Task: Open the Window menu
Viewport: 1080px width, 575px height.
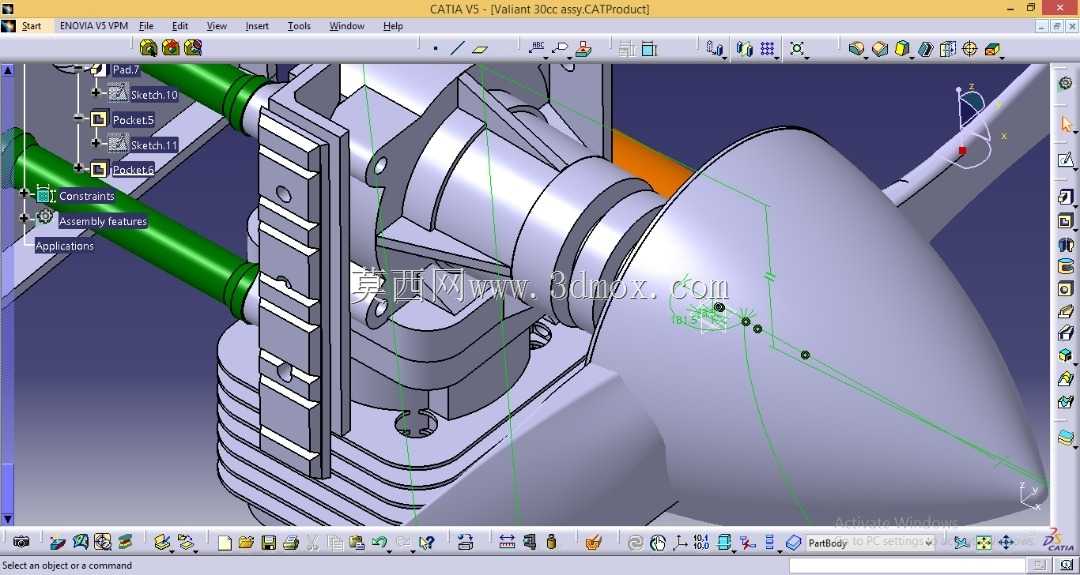Action: [x=346, y=26]
